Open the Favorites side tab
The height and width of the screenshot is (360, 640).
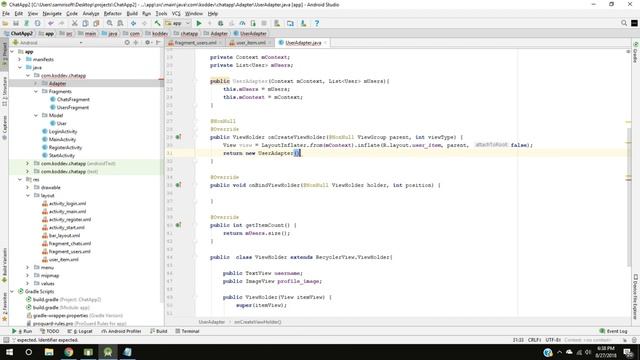click(x=4, y=306)
